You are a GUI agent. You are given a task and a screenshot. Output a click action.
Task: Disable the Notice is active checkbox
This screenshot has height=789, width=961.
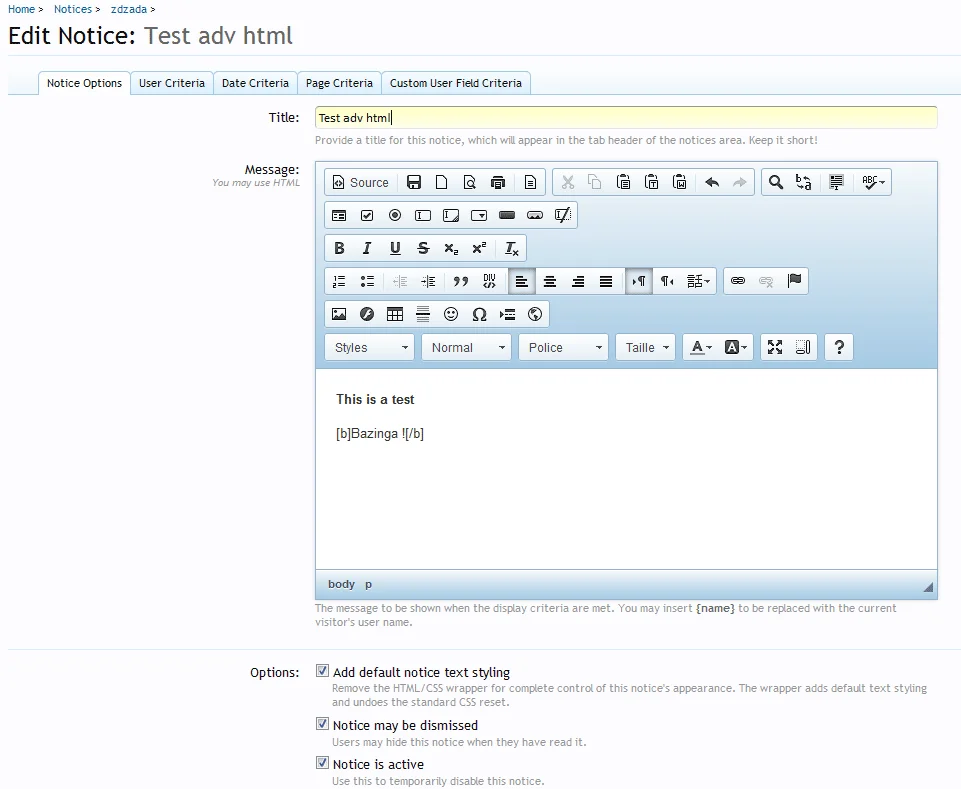click(322, 763)
